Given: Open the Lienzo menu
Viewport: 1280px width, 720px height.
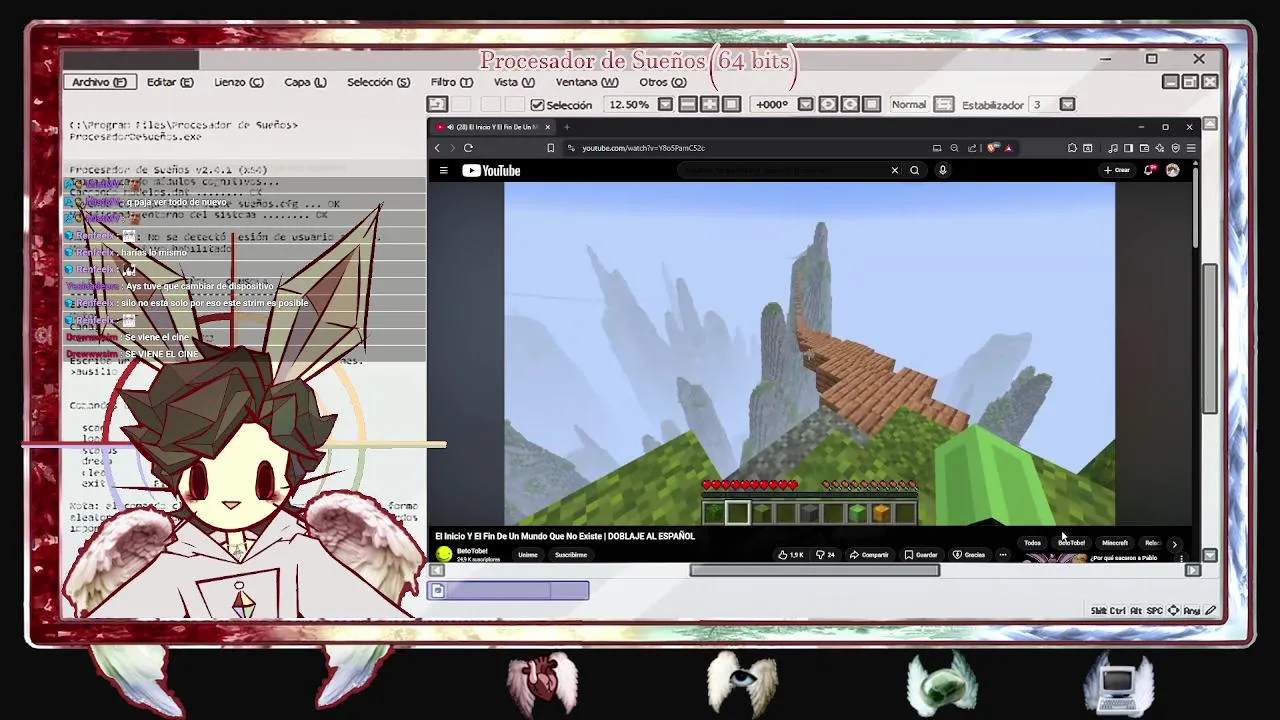Looking at the screenshot, I should coord(239,82).
